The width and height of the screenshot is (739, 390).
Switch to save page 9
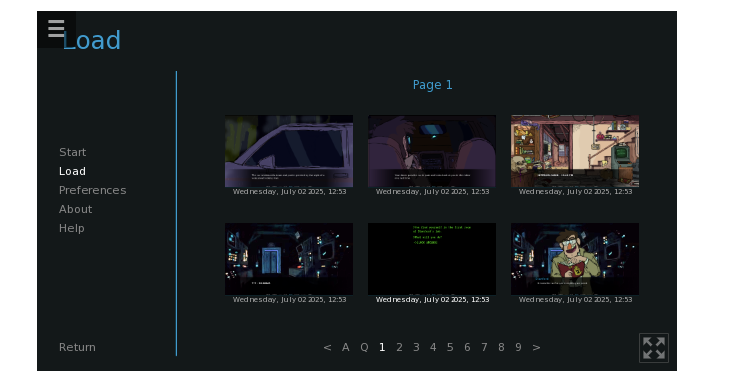tap(518, 348)
